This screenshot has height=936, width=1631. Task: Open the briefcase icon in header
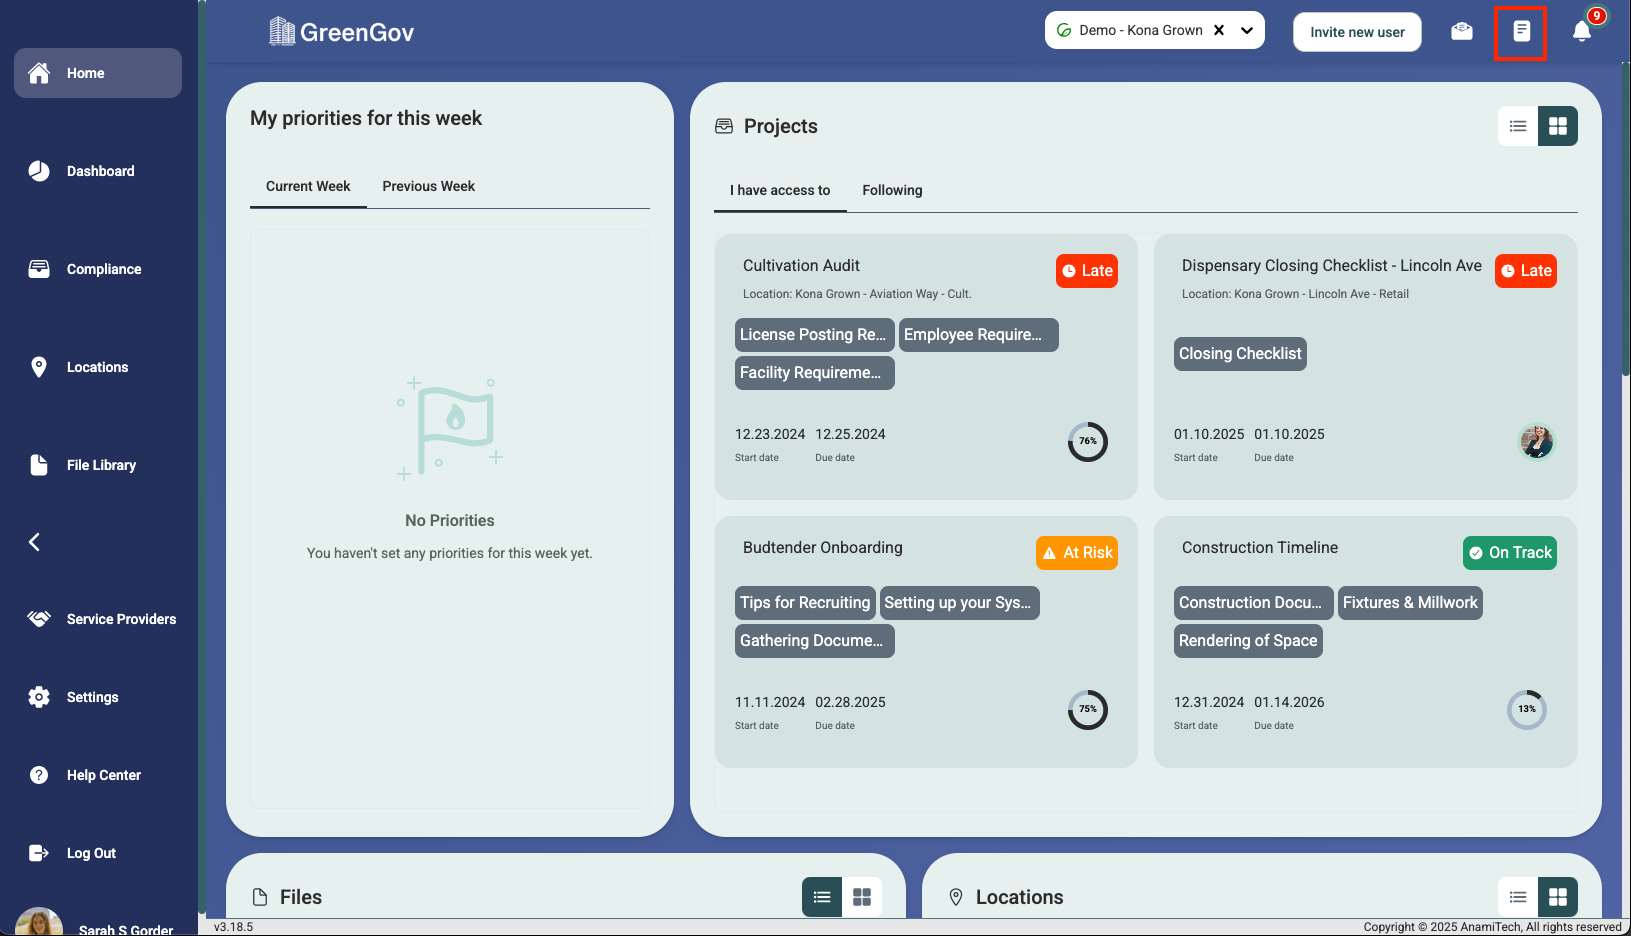[1462, 31]
